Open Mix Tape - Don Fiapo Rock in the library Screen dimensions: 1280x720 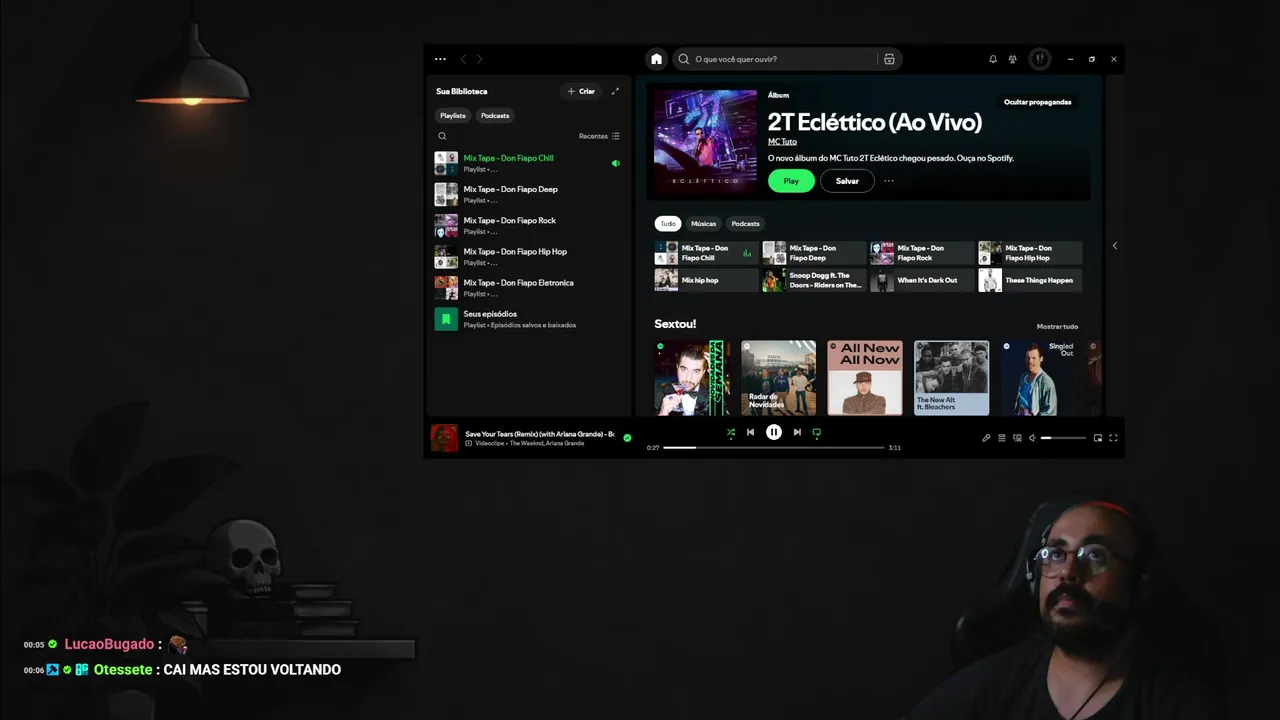click(x=527, y=225)
